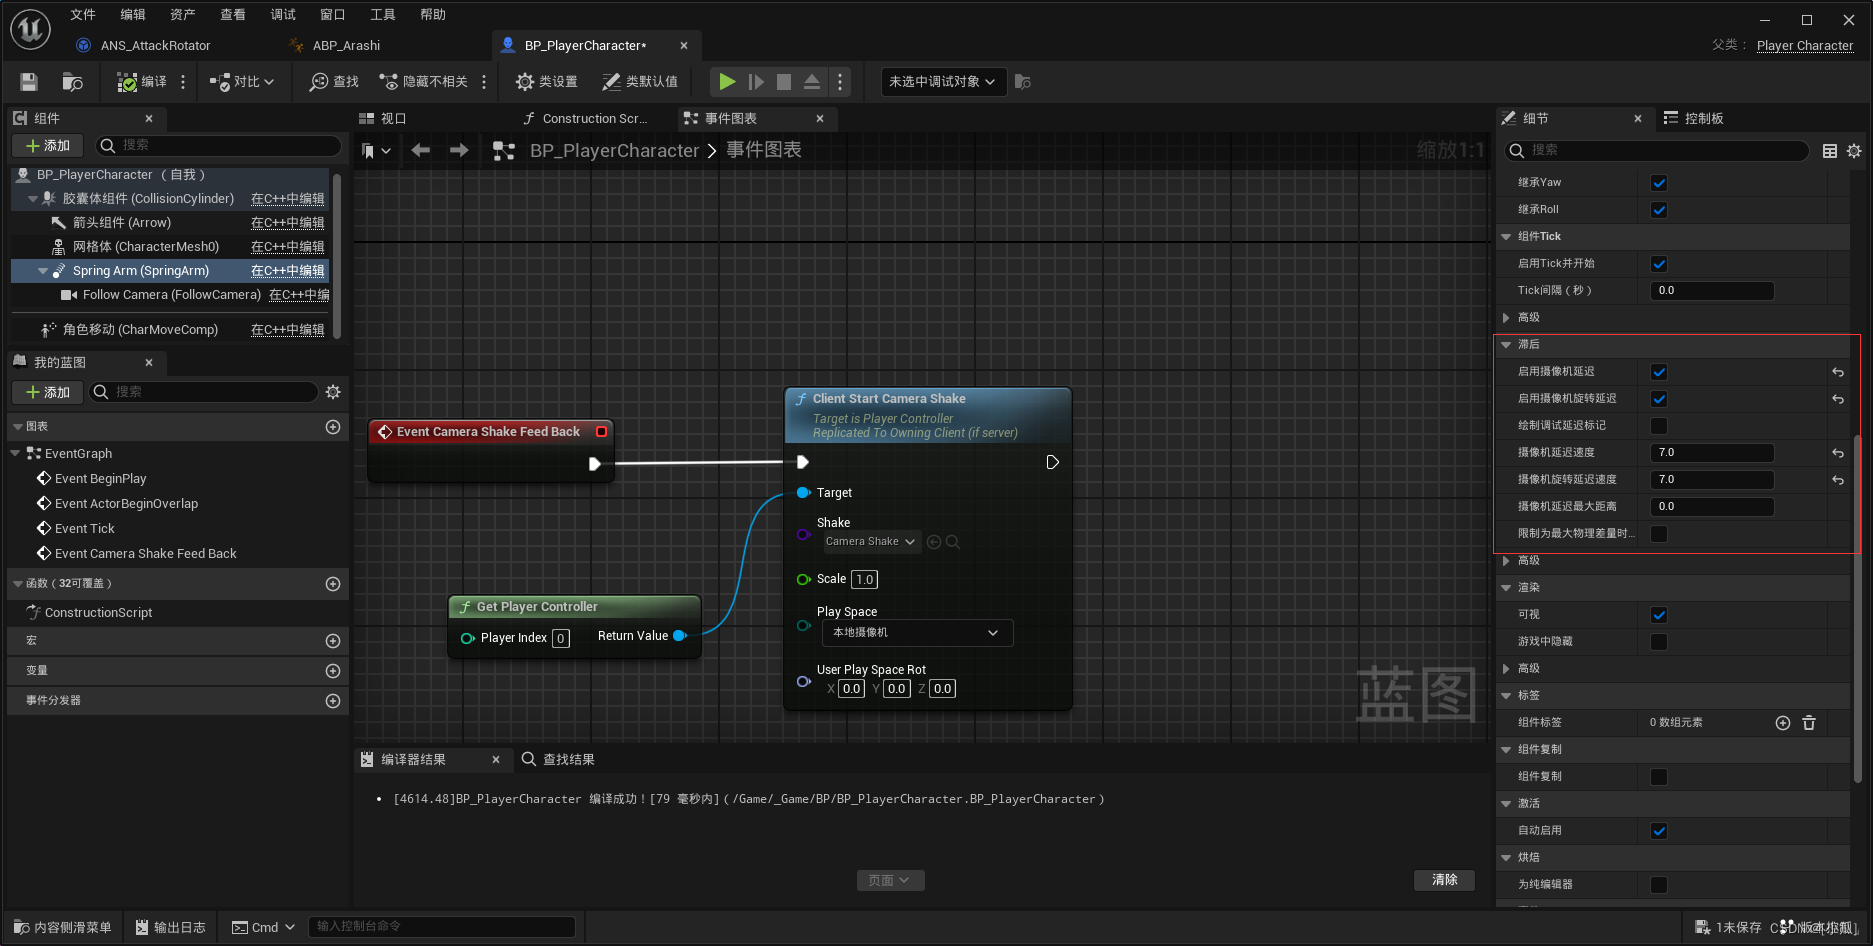Select Follow Camera component
This screenshot has width=1873, height=946.
172,295
